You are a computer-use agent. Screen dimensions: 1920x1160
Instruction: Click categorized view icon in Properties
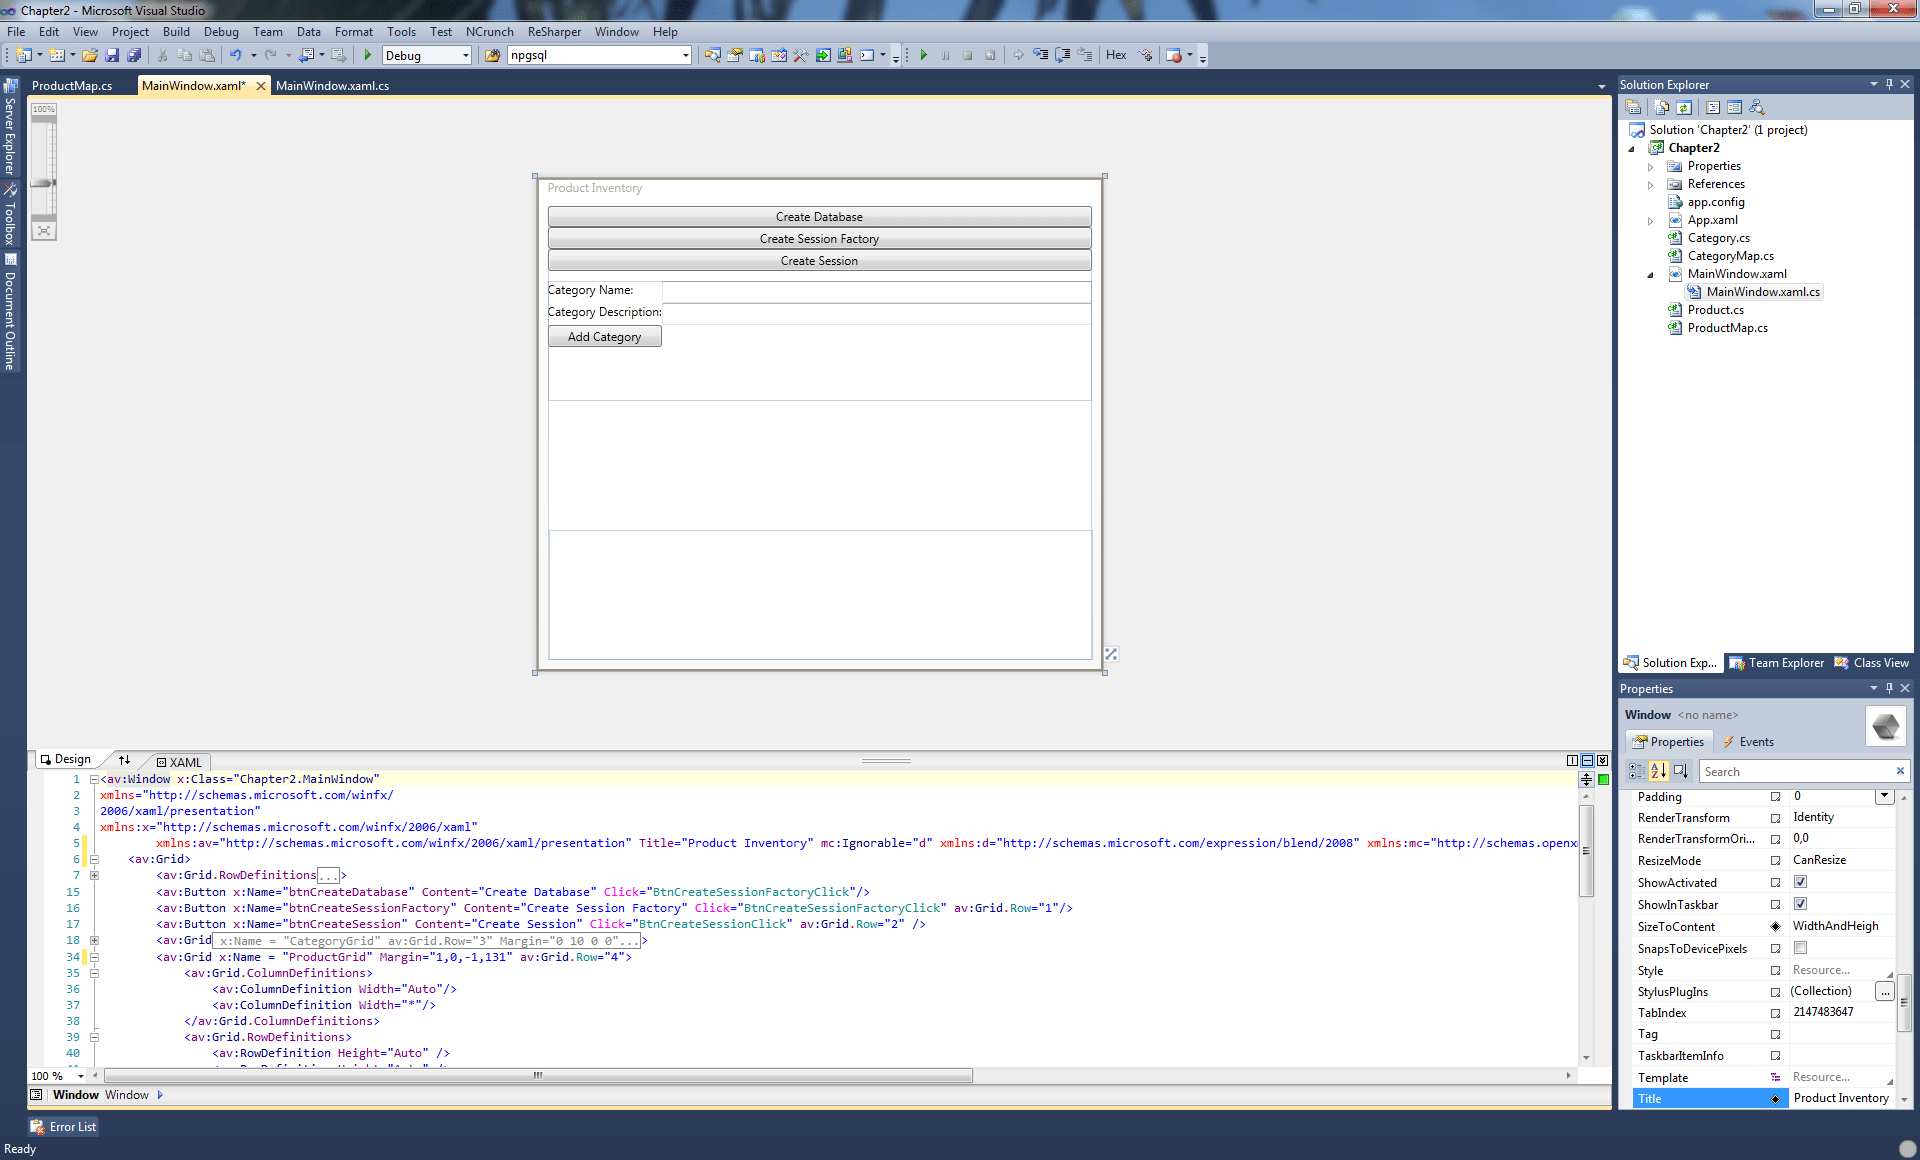[x=1636, y=771]
